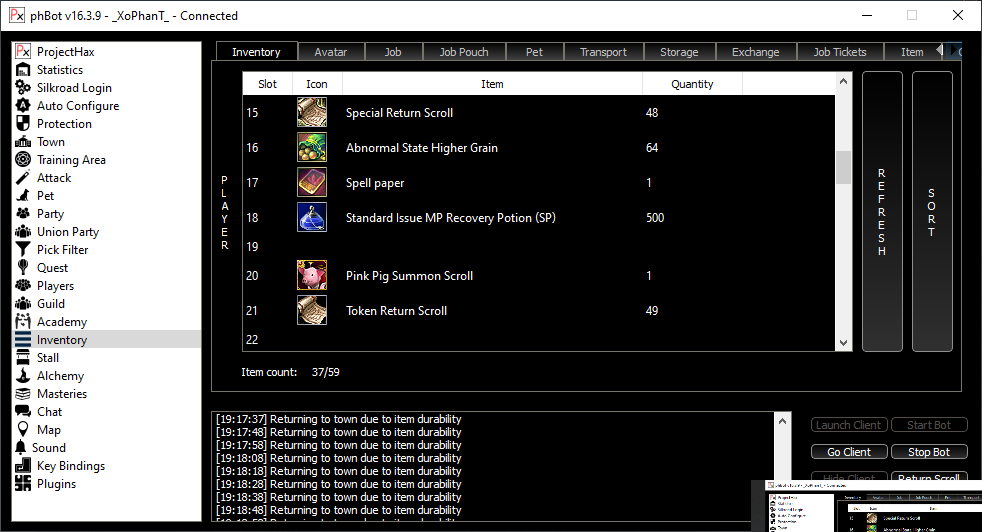
Task: Click the Special Return Scroll item icon
Action: point(312,113)
